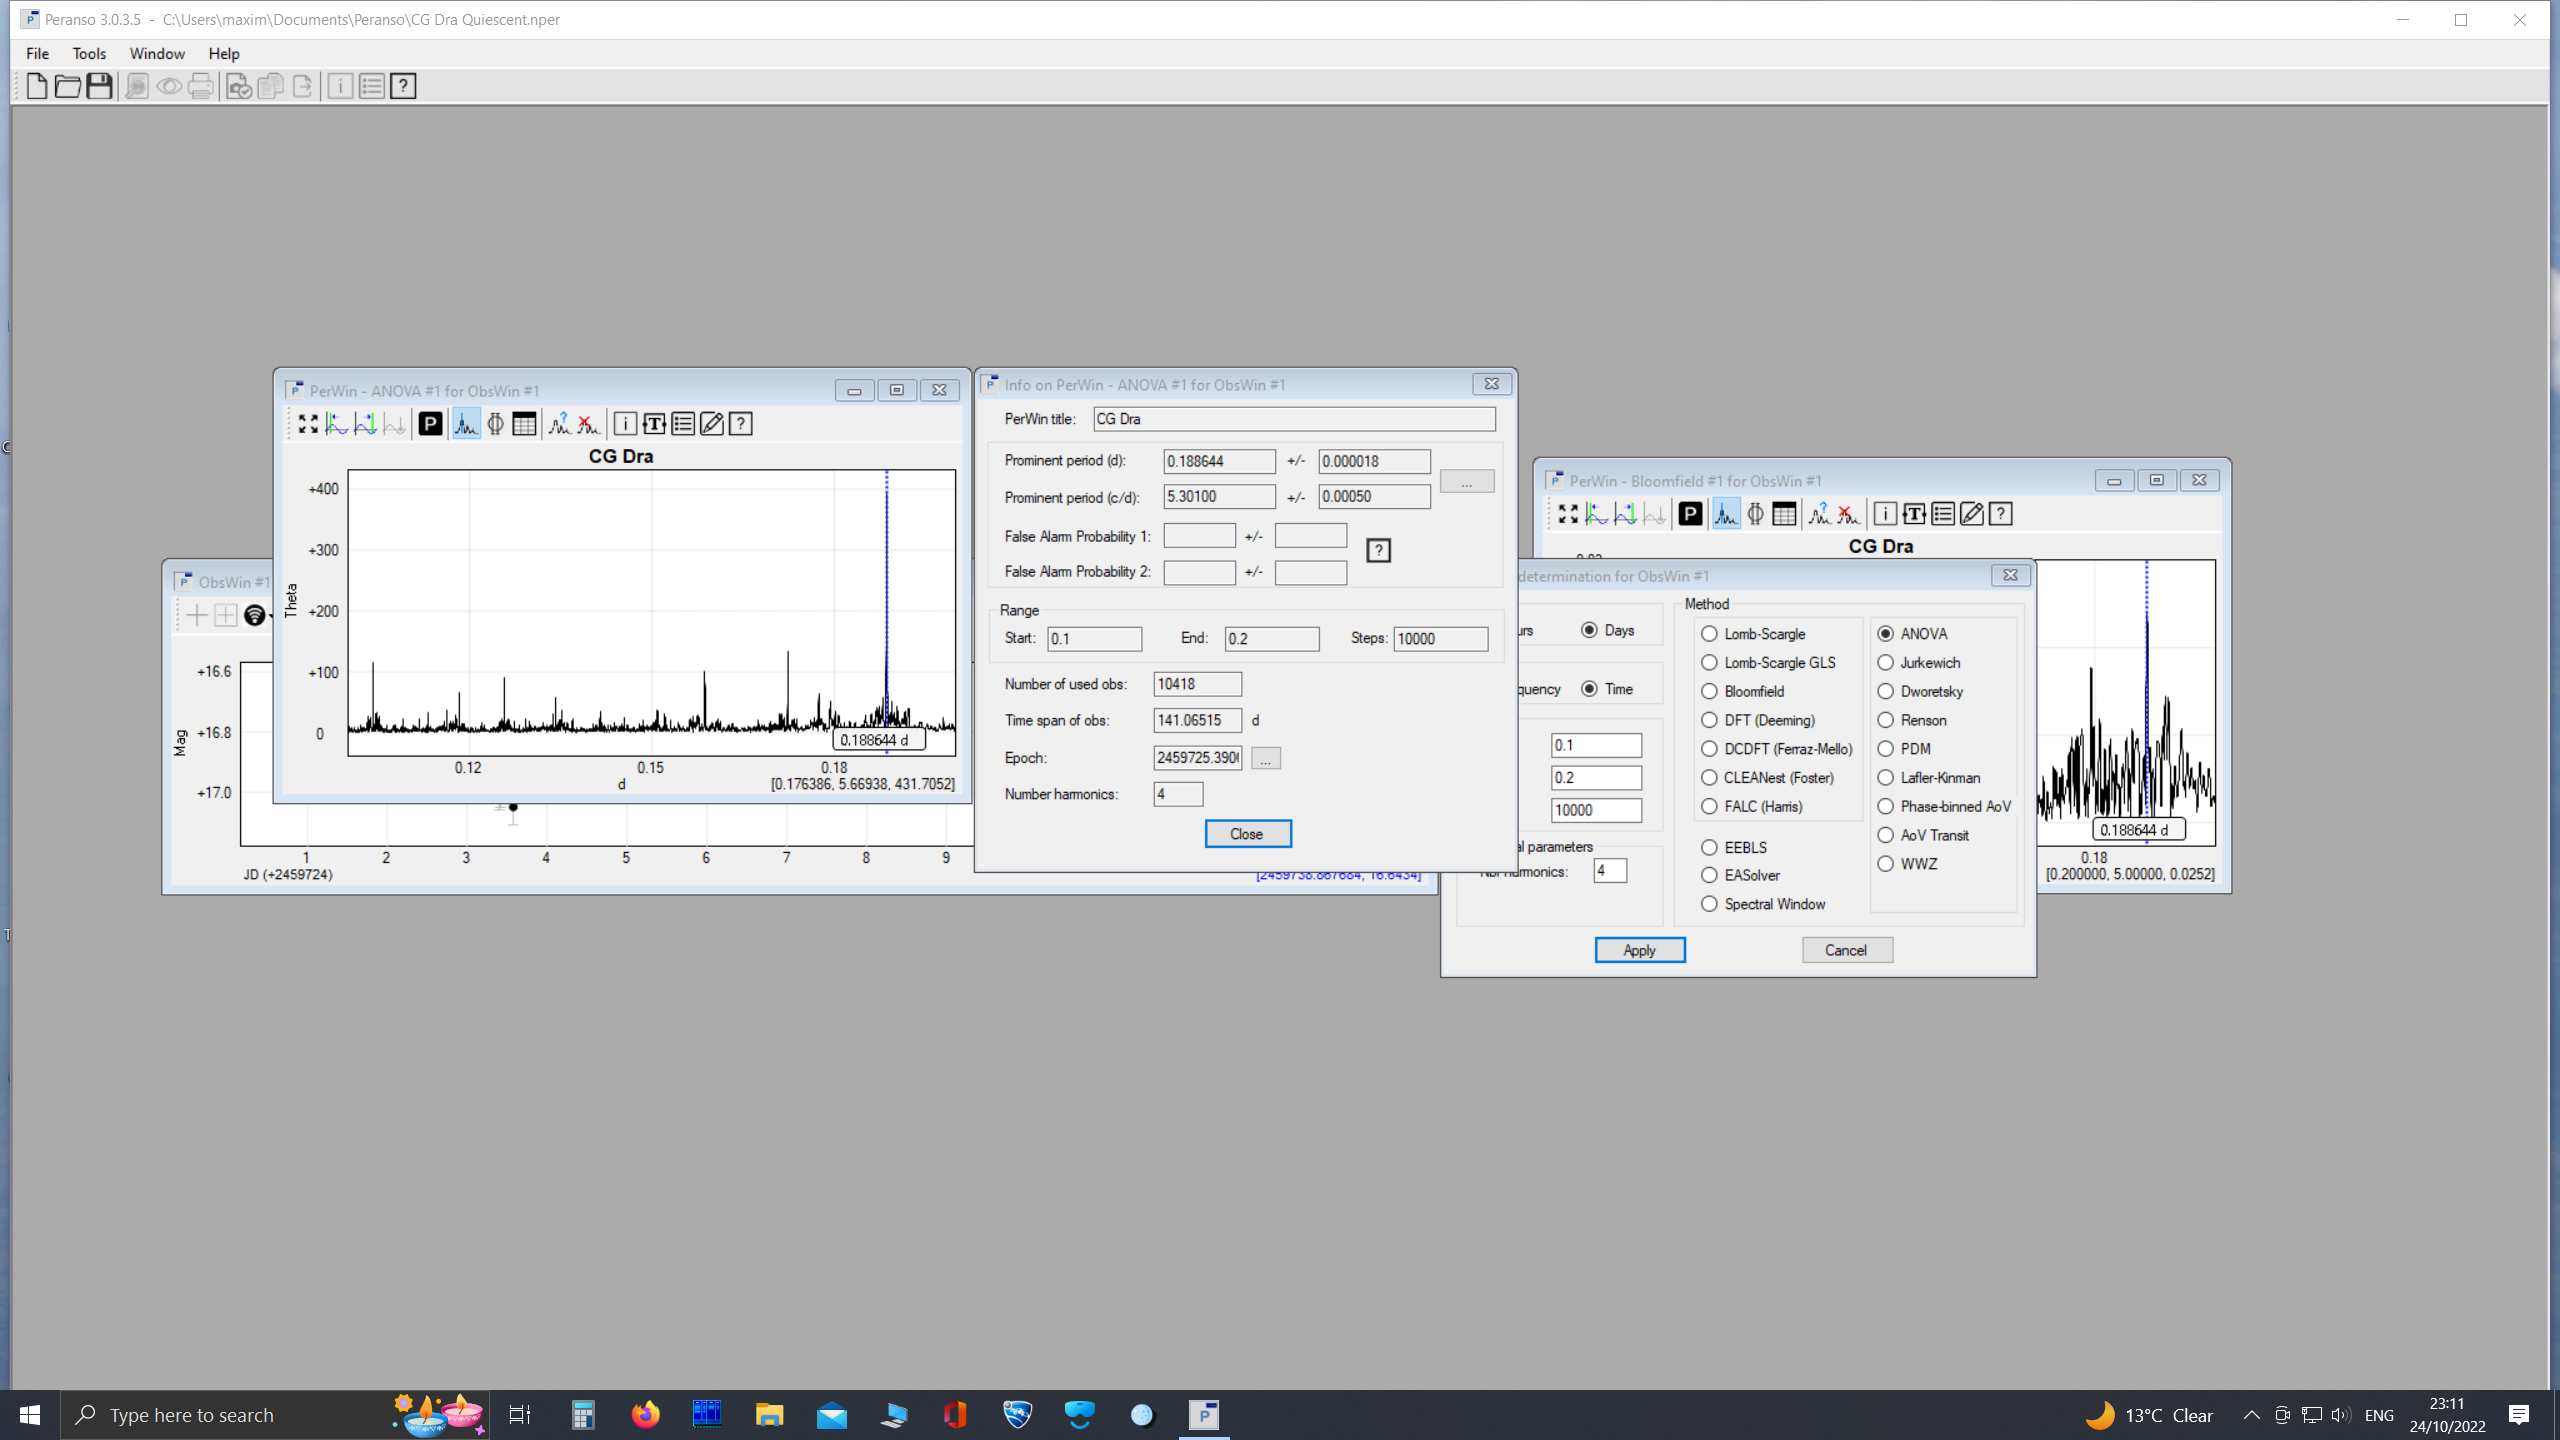Select the Lomb-Scargle method
This screenshot has height=1440, width=2560.
pyautogui.click(x=1709, y=634)
